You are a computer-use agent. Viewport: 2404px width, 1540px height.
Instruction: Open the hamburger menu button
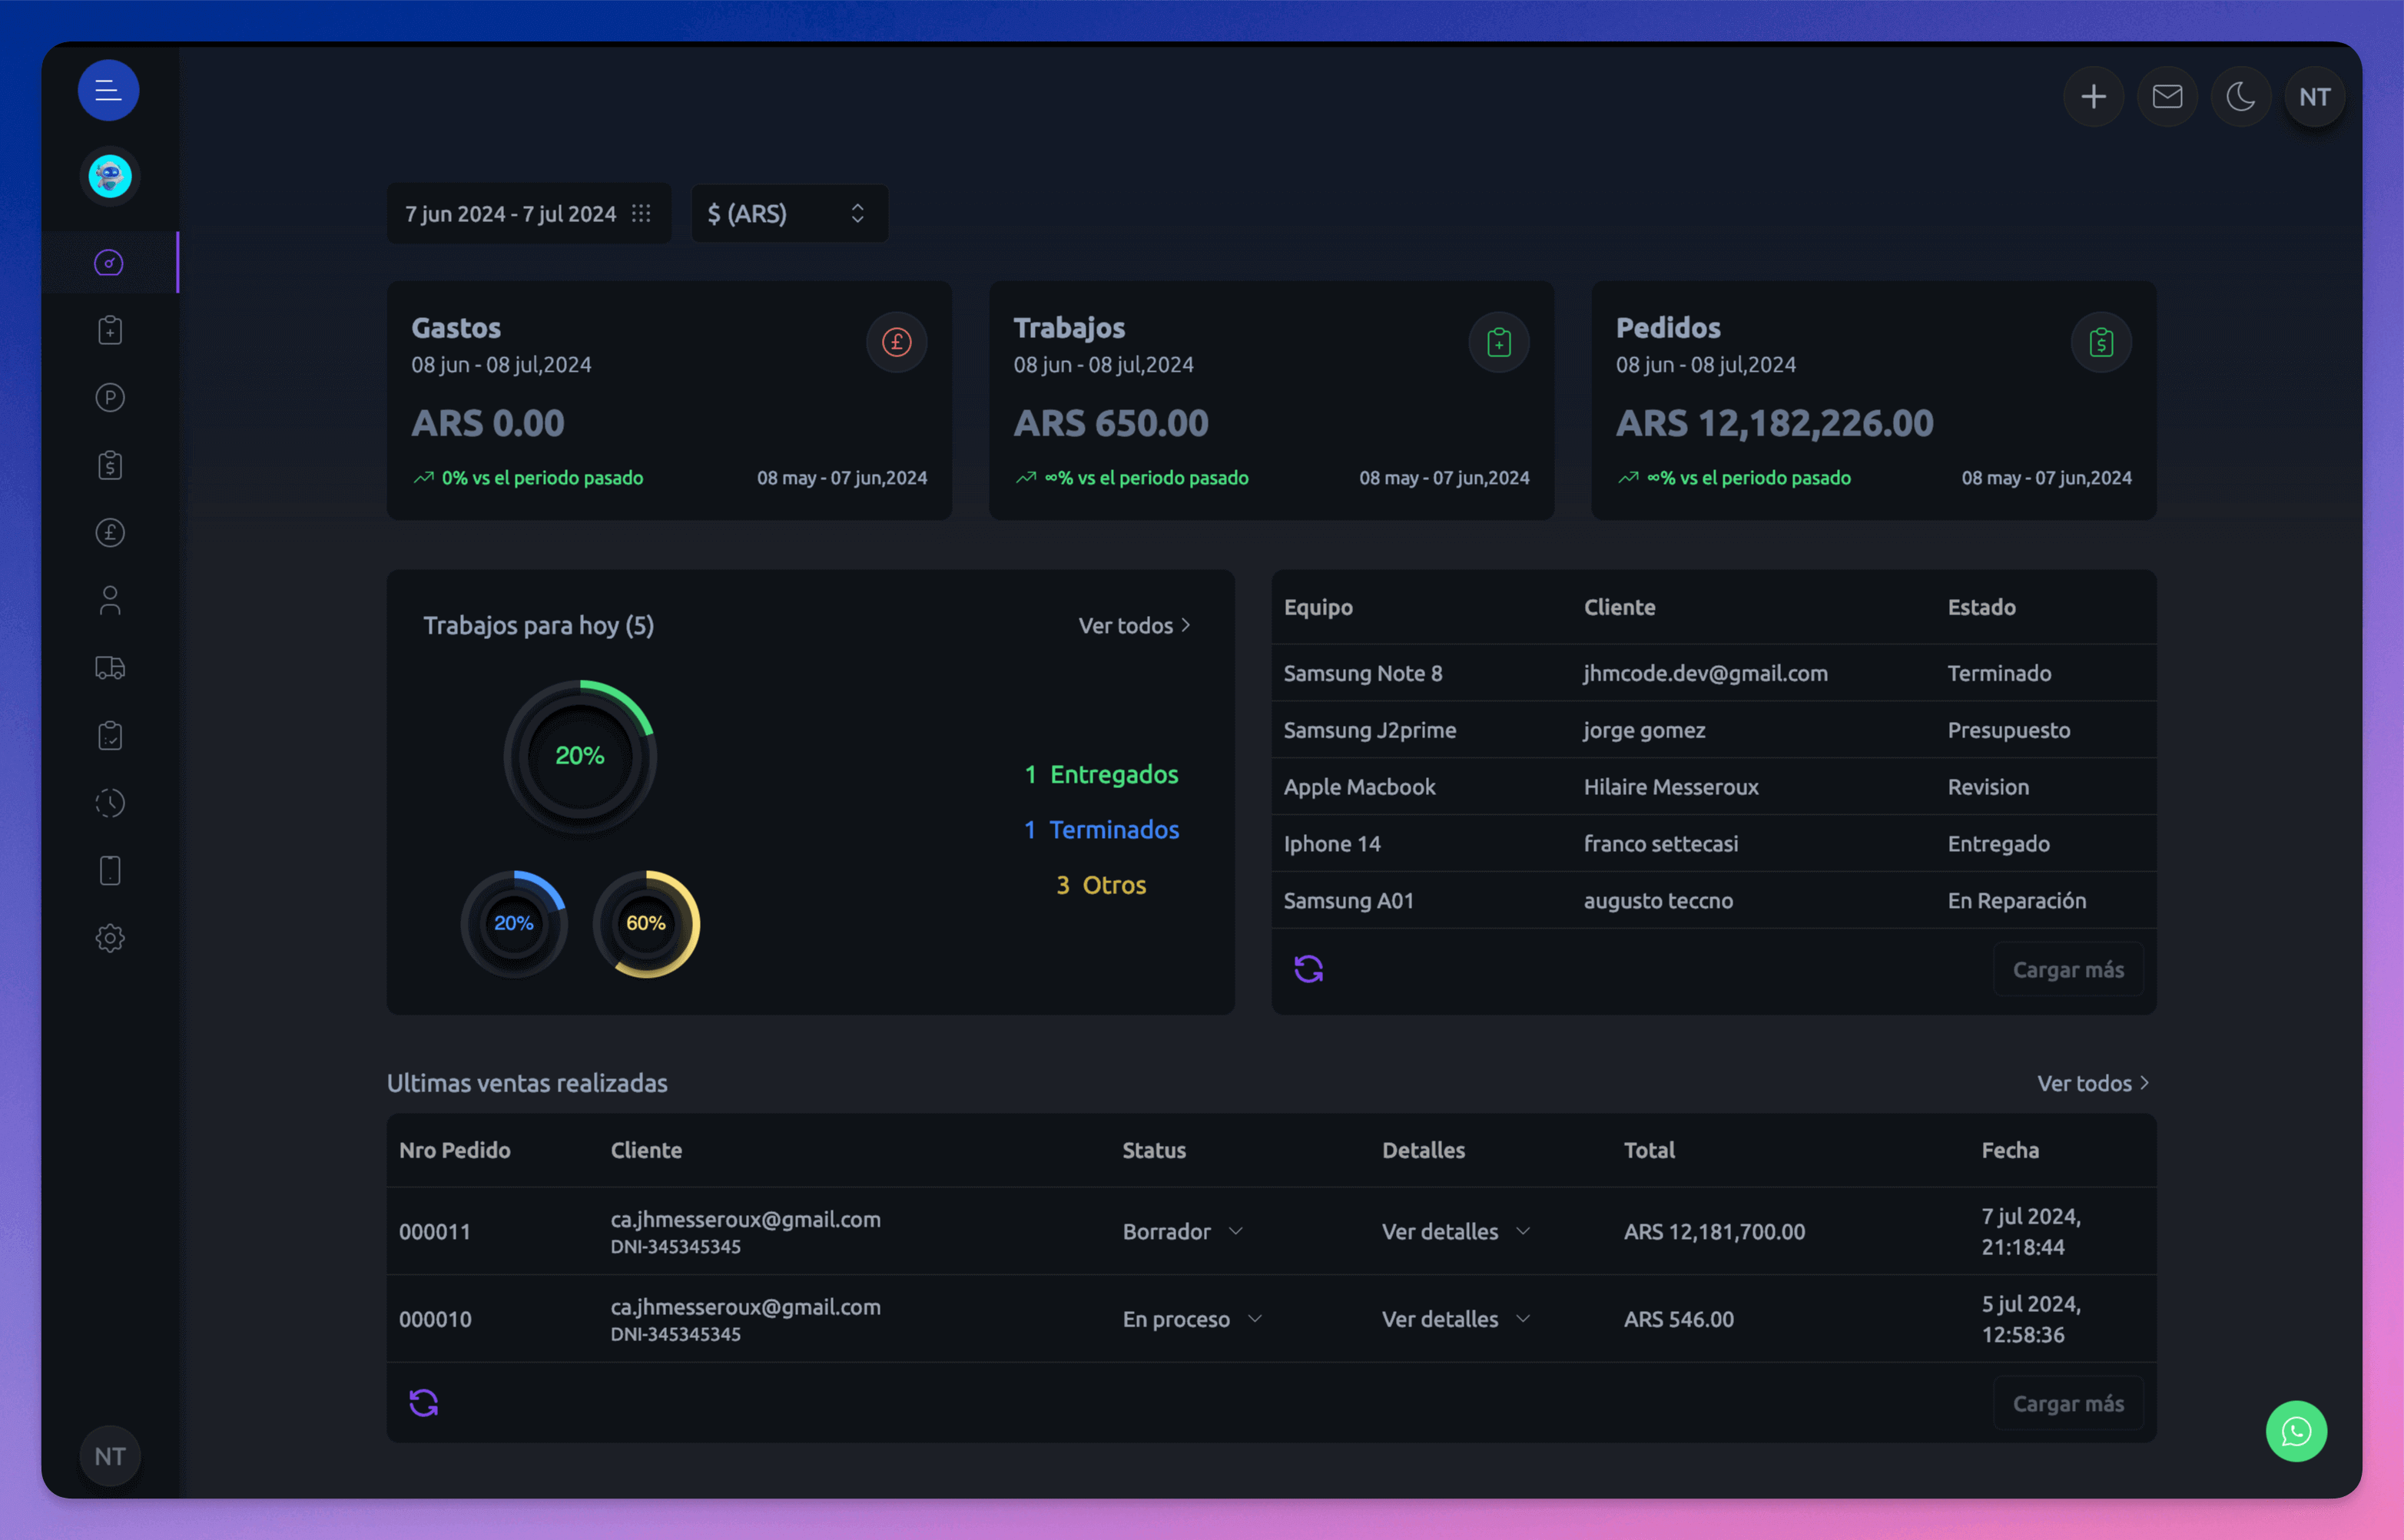point(108,91)
